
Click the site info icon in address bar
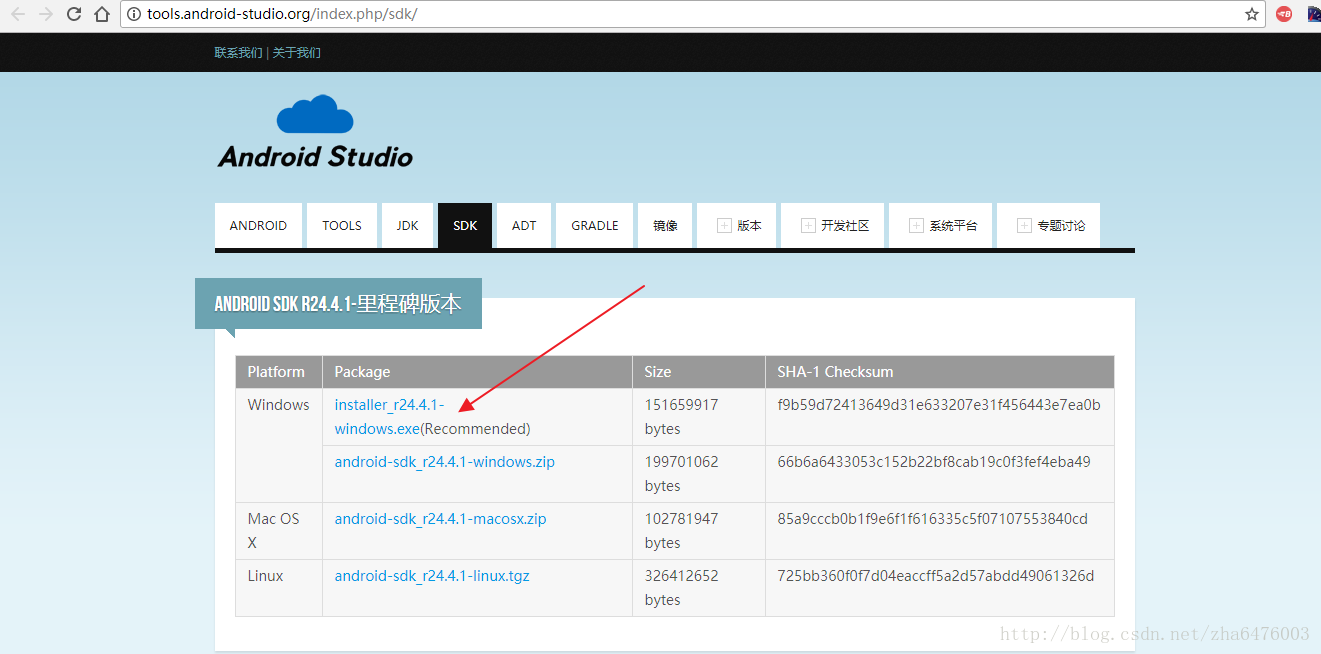pyautogui.click(x=134, y=14)
